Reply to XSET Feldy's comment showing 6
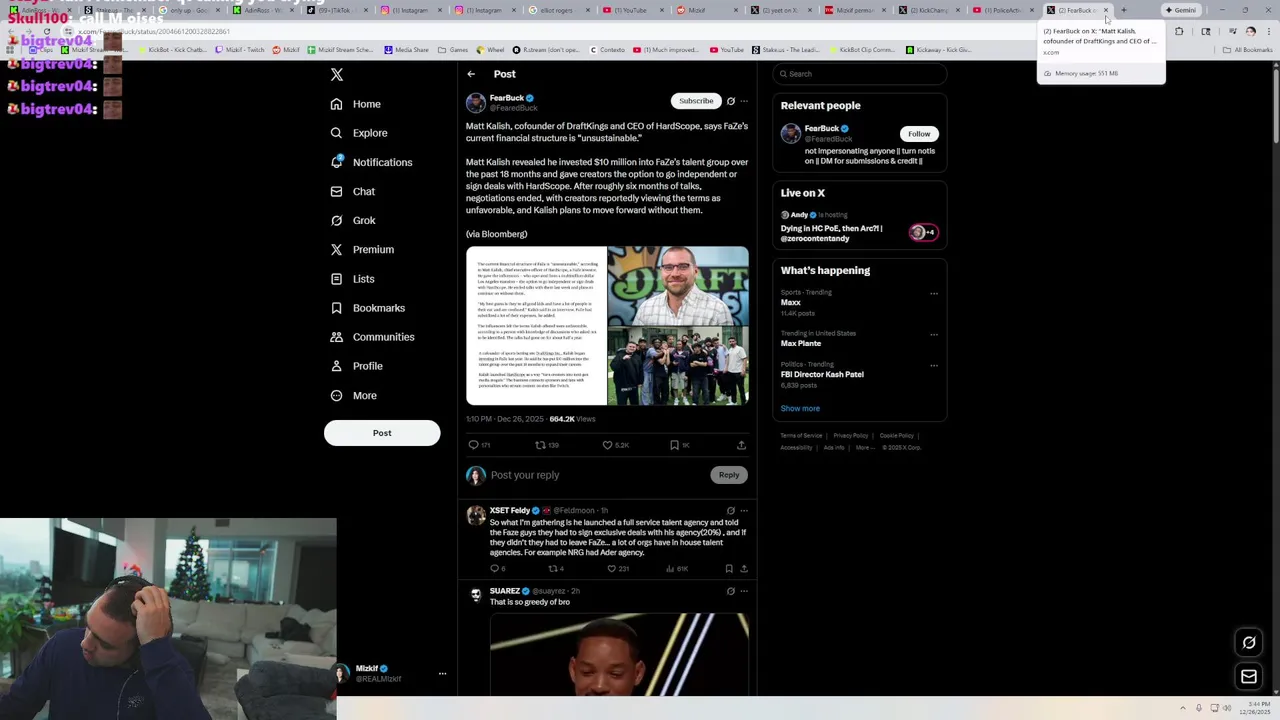Screen dimensions: 1280x720 (x=497, y=569)
